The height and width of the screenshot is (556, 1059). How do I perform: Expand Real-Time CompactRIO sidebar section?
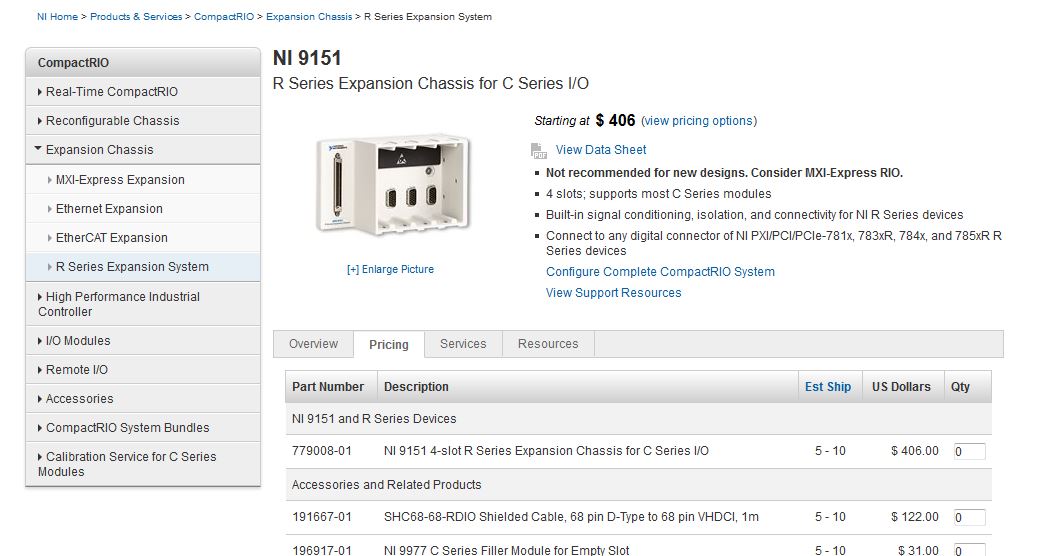click(x=111, y=92)
